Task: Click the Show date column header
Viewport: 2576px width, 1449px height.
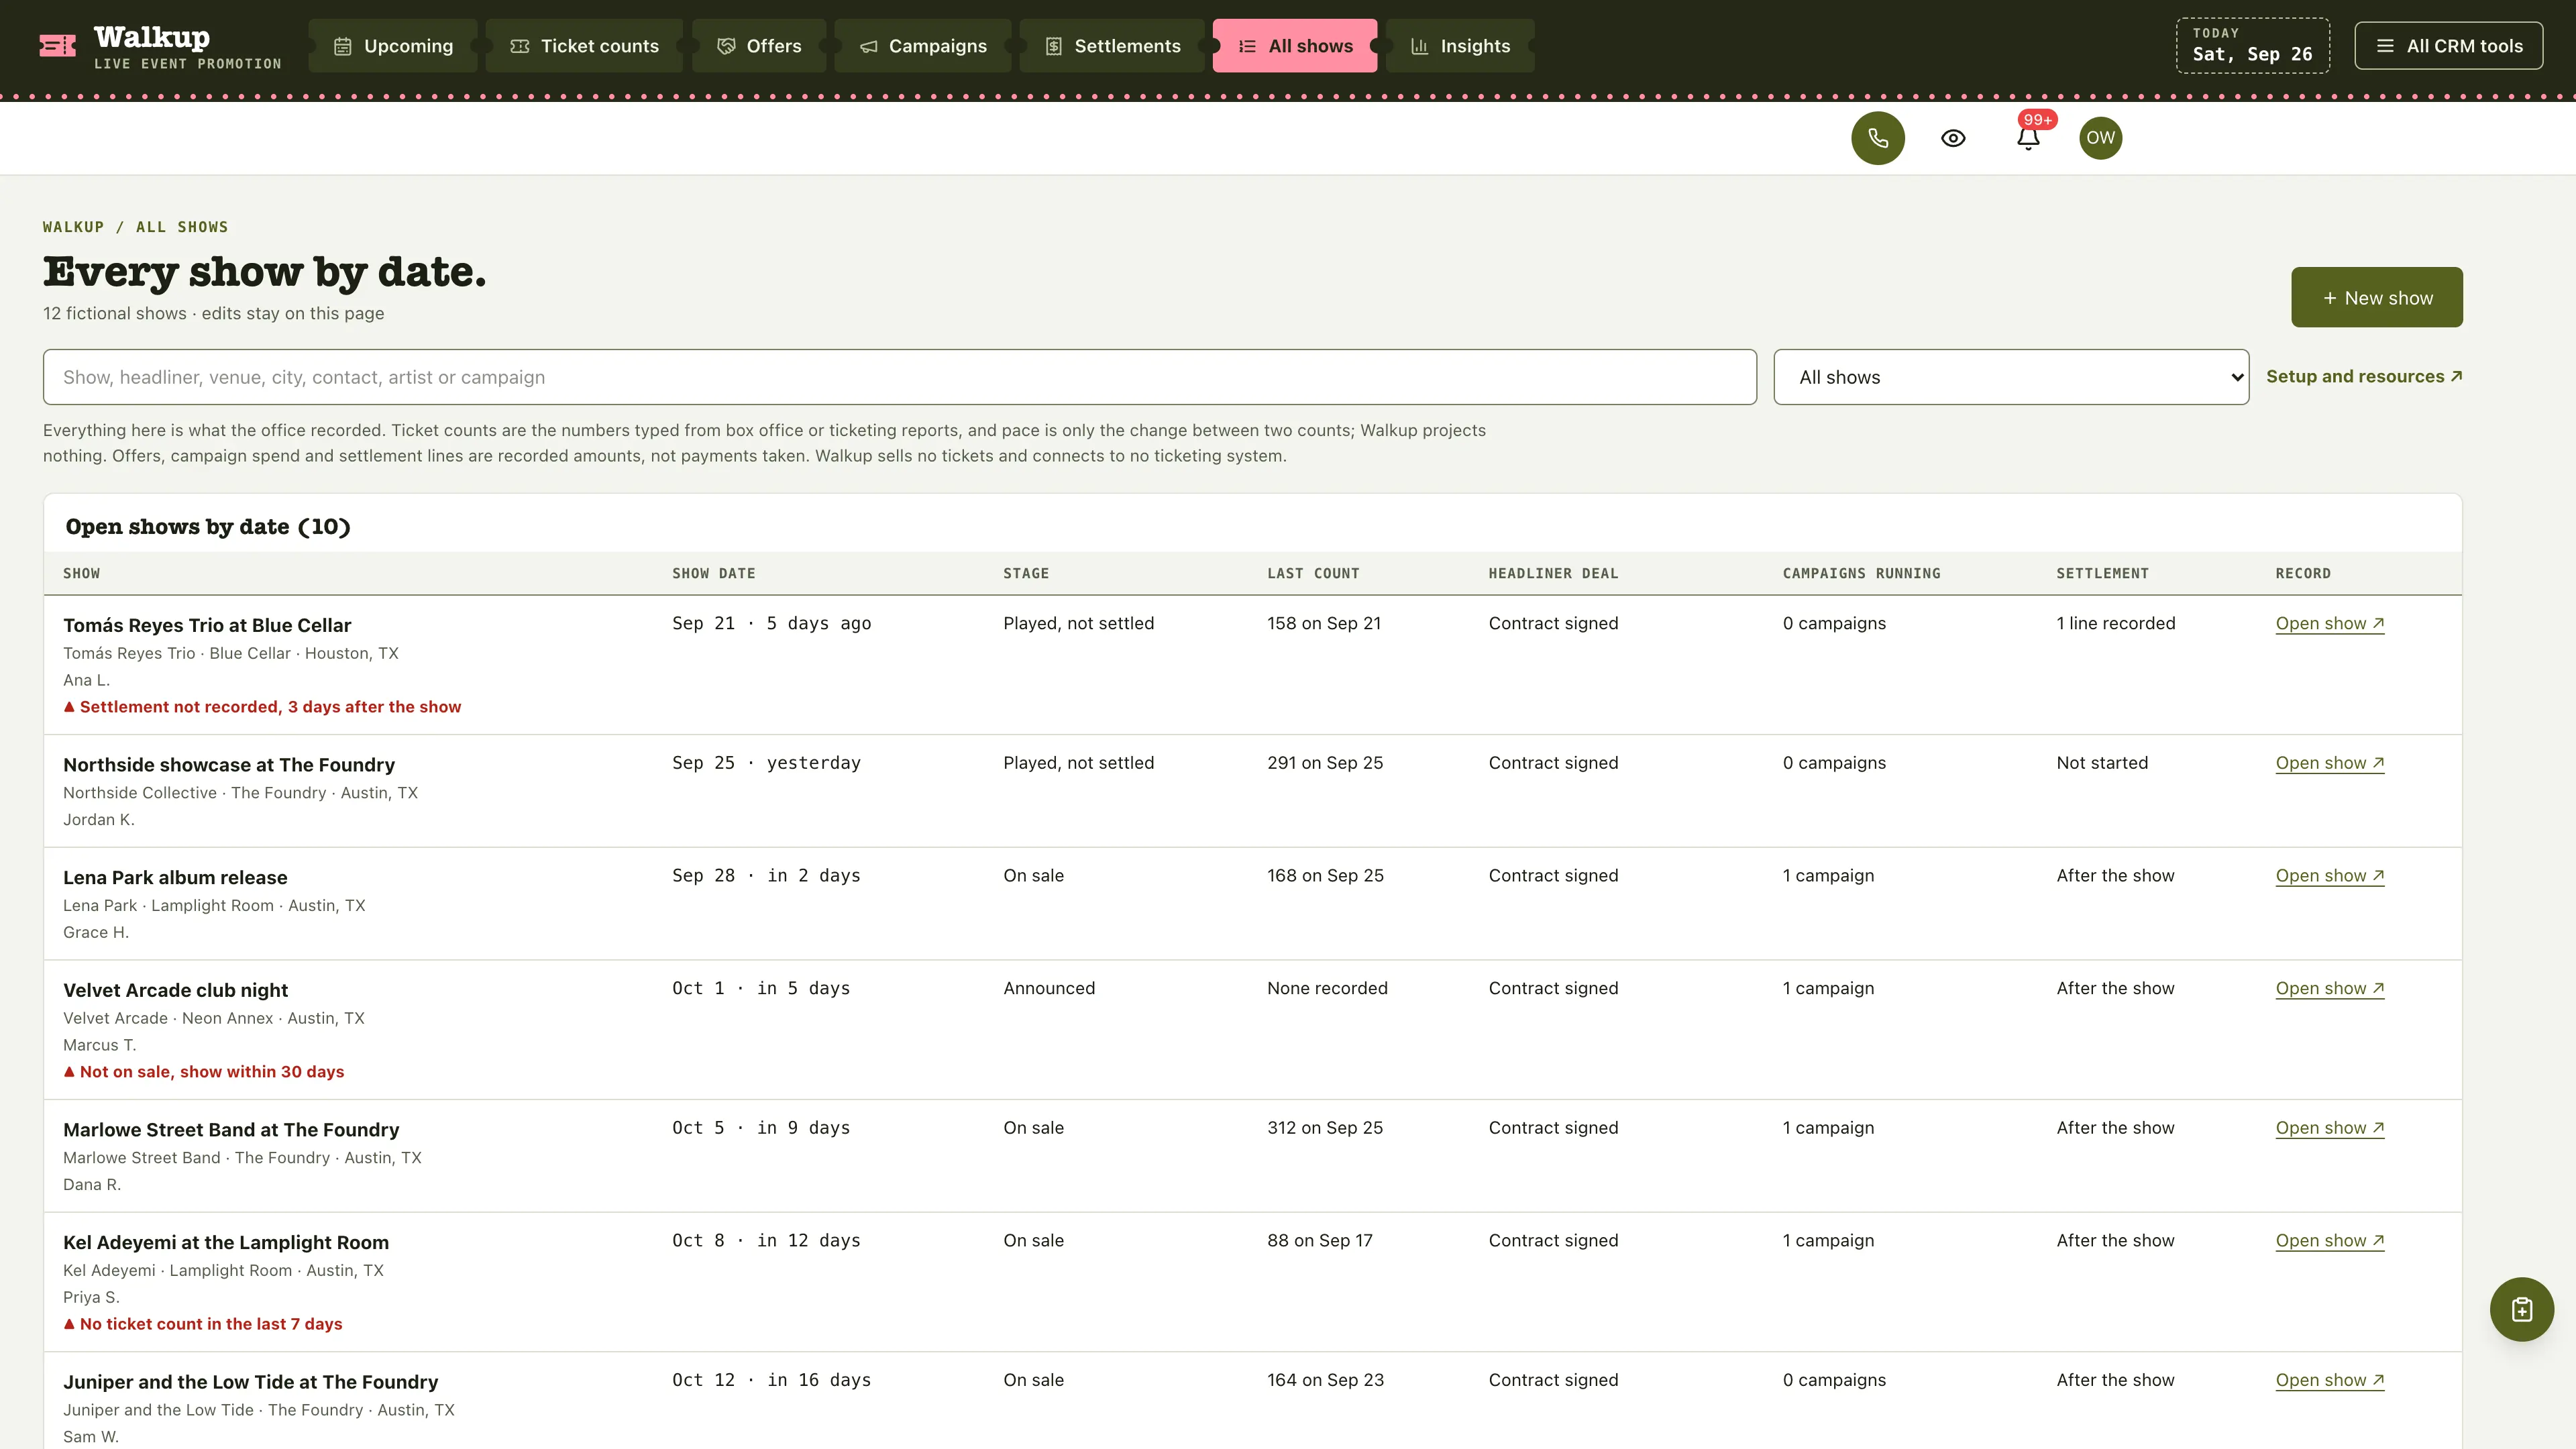Action: tap(713, 573)
